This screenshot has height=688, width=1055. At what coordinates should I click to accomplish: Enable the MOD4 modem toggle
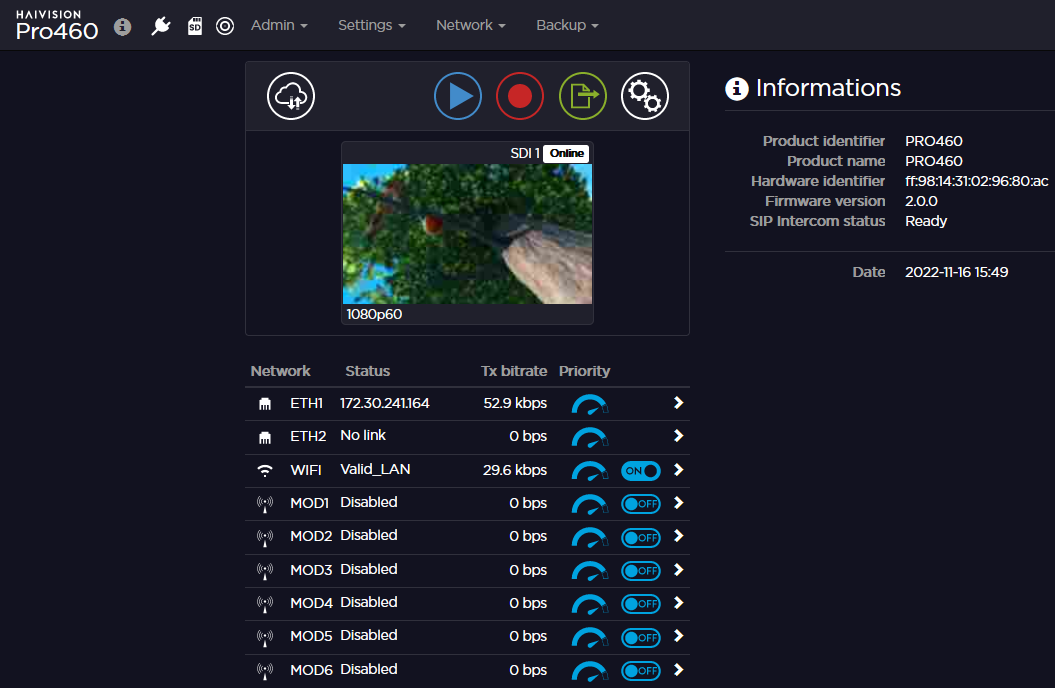point(640,604)
